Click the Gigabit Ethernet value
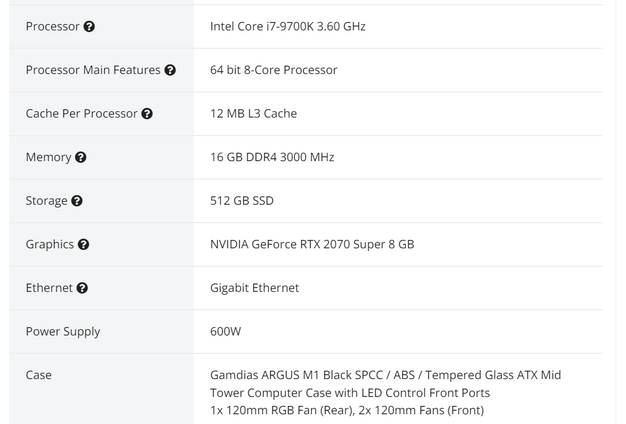Screen dimensions: 626x424 click(254, 287)
